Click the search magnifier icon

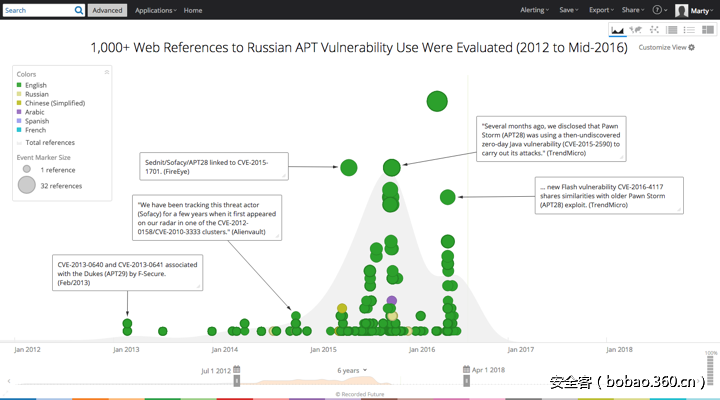79,10
